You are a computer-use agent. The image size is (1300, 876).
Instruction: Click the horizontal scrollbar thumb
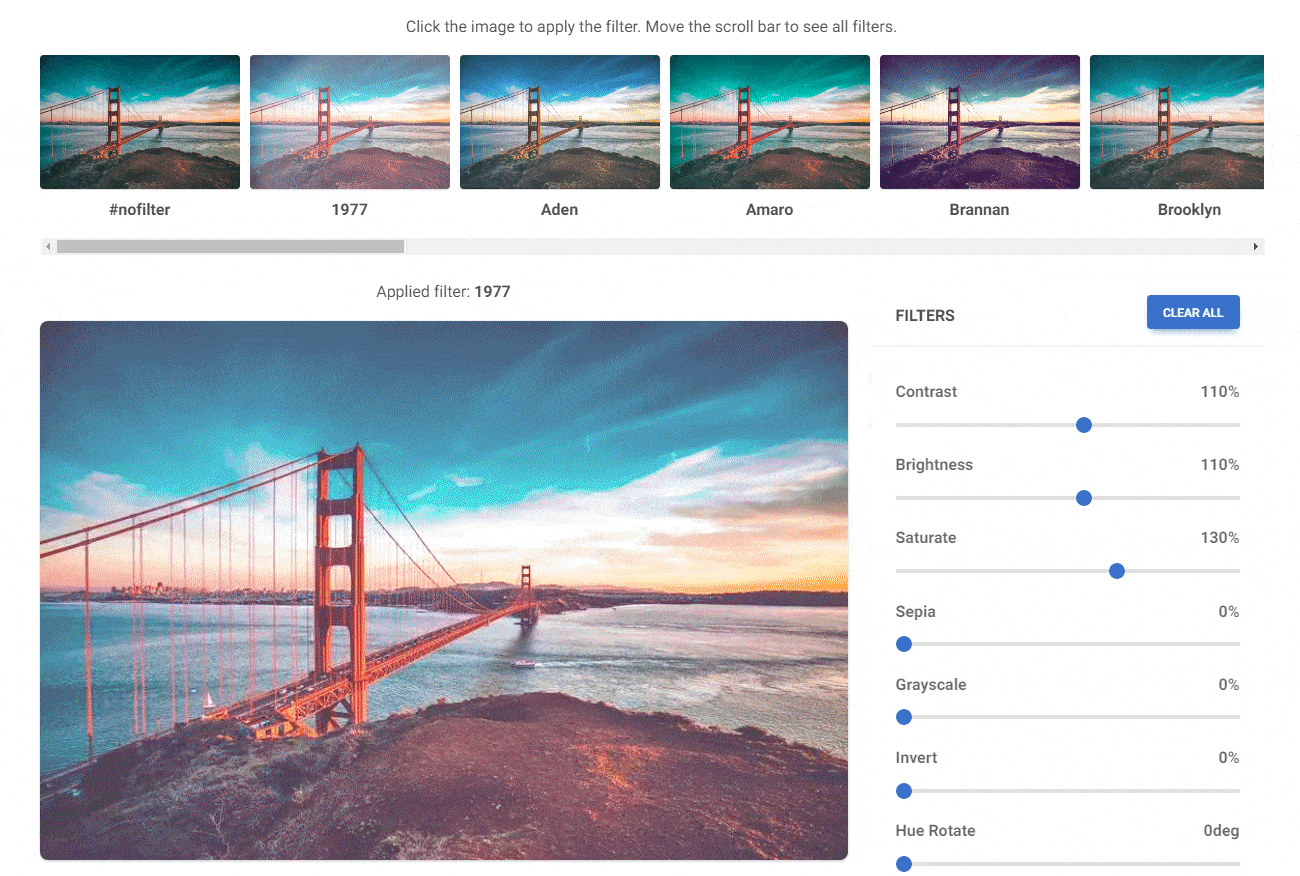230,246
